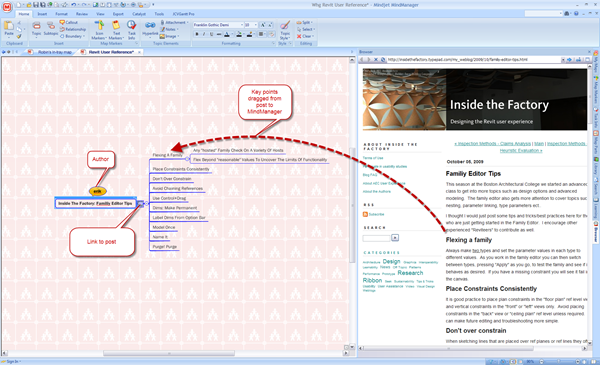Click the blog search input box
600x365 pixels.
click(x=376, y=238)
